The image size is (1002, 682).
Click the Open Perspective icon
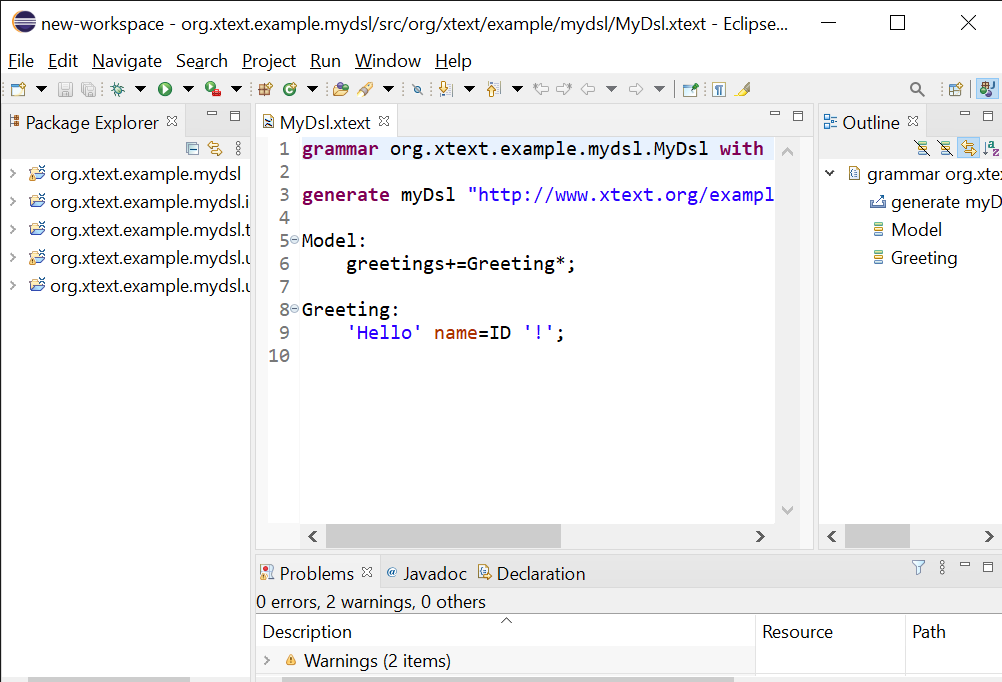(956, 89)
